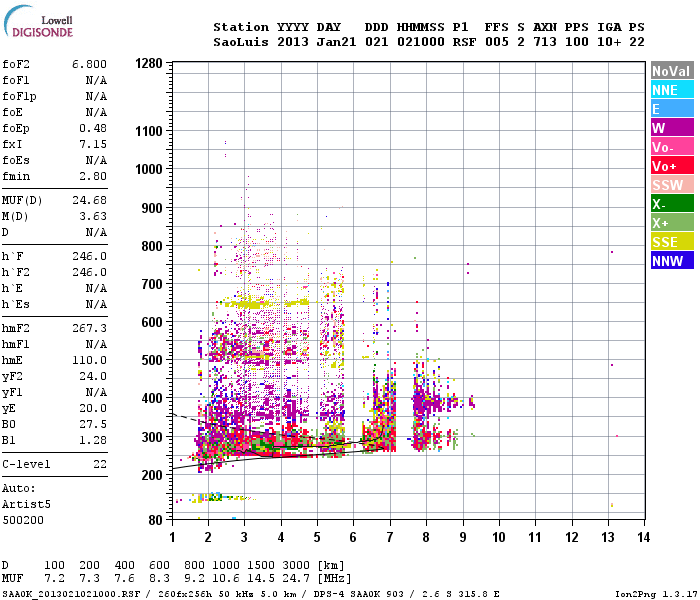This screenshot has width=700, height=600.
Task: Click the SaoLuis station name
Action: tap(241, 42)
